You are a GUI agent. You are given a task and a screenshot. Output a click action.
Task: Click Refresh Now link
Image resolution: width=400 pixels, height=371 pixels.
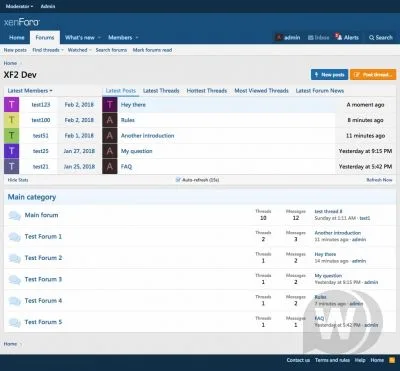[x=379, y=180]
